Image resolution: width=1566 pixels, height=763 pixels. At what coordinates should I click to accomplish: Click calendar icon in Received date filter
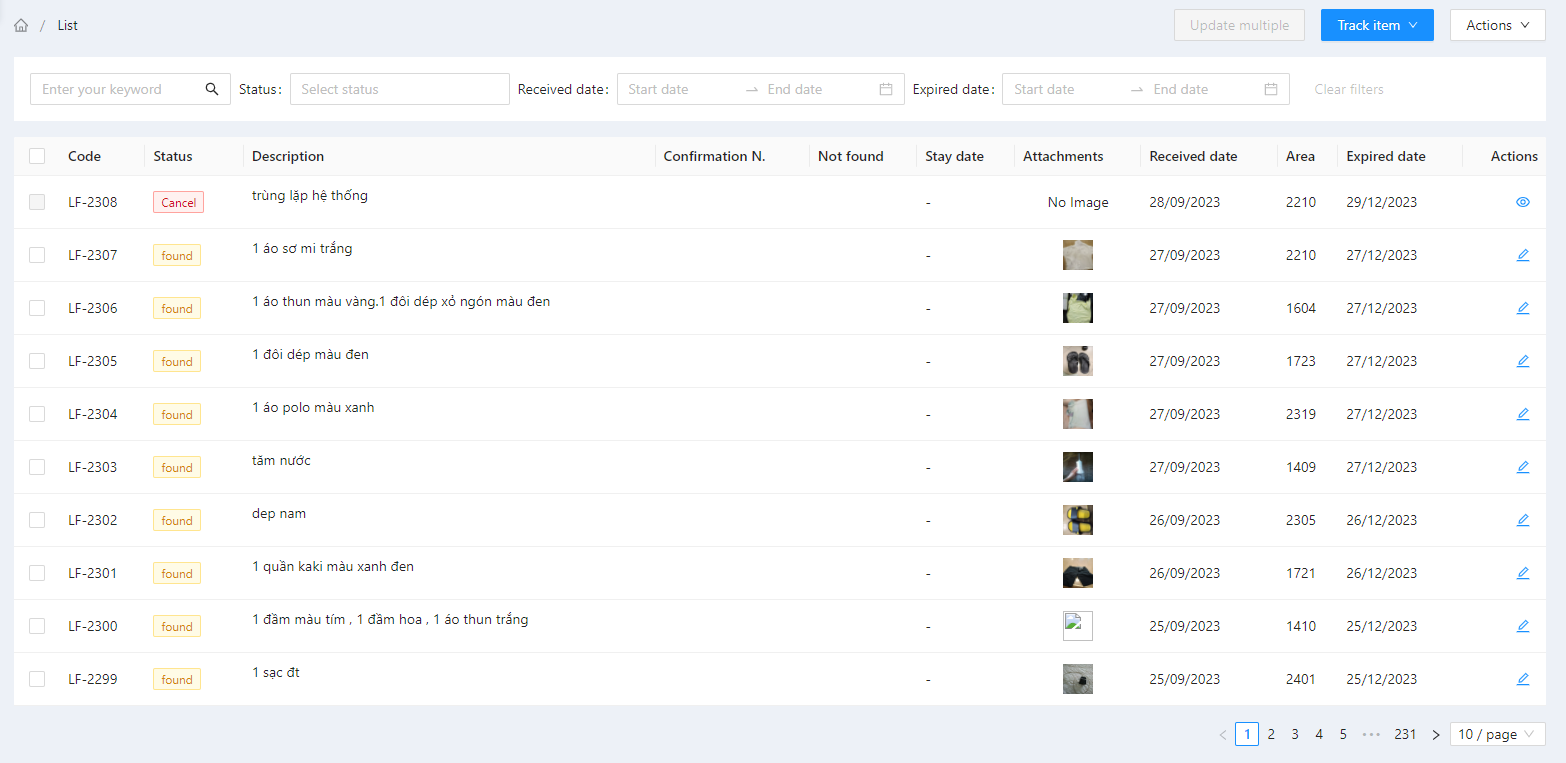click(885, 89)
